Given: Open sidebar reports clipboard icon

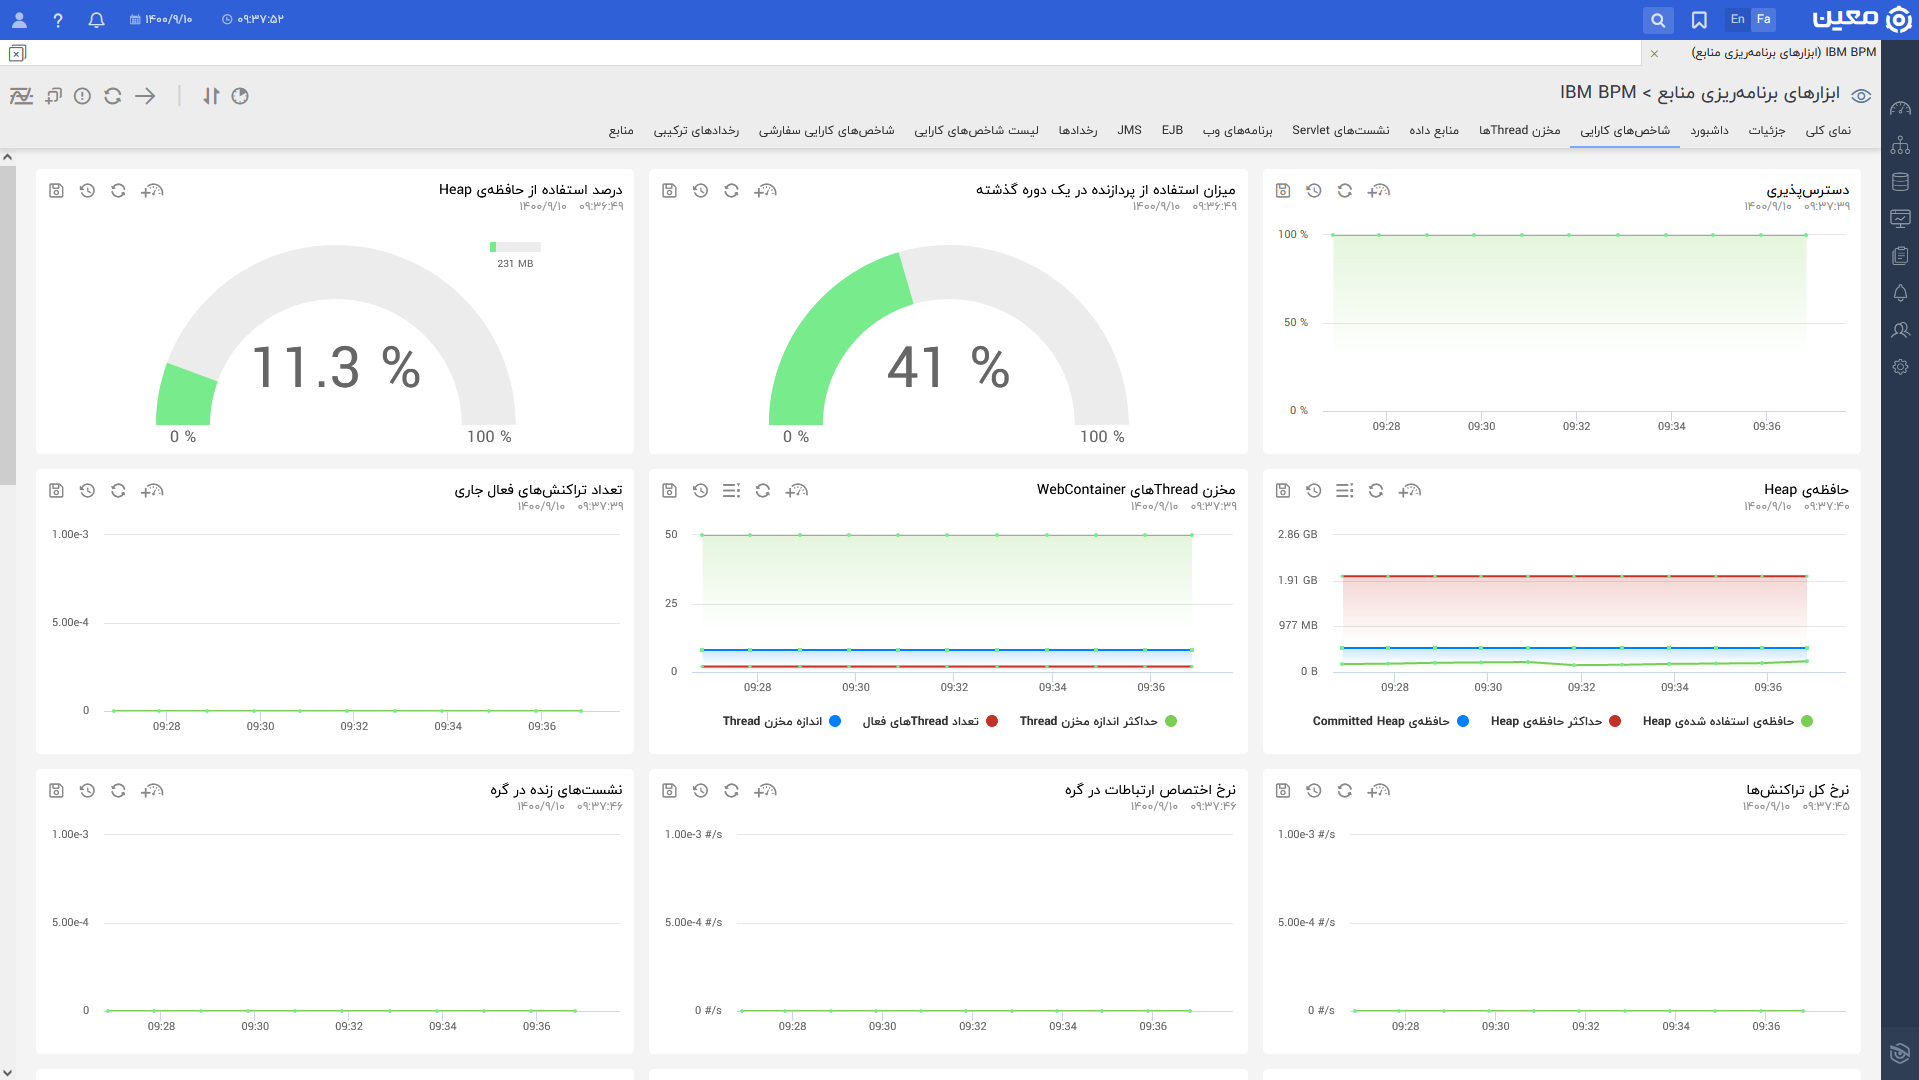Looking at the screenshot, I should (1901, 256).
